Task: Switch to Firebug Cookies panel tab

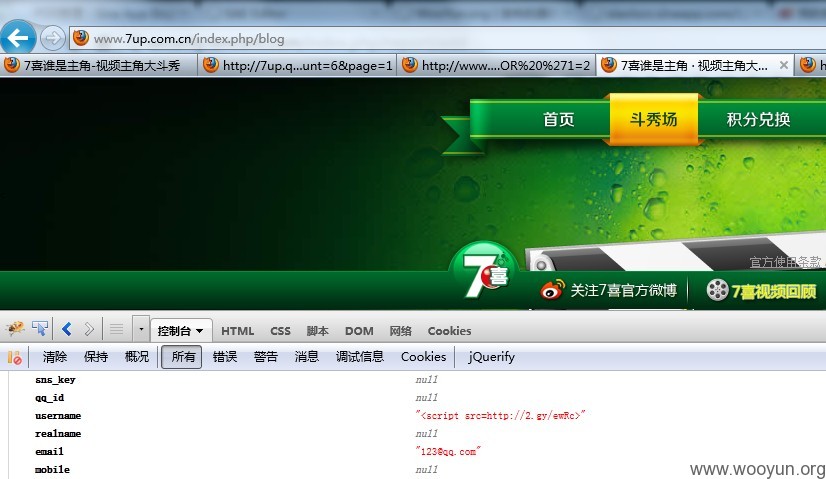Action: (x=449, y=331)
